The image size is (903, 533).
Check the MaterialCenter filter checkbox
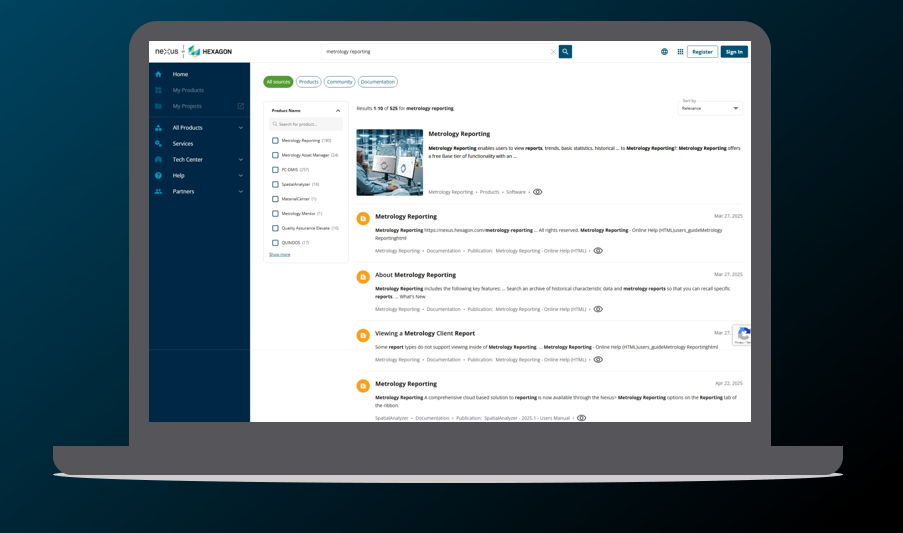(275, 199)
